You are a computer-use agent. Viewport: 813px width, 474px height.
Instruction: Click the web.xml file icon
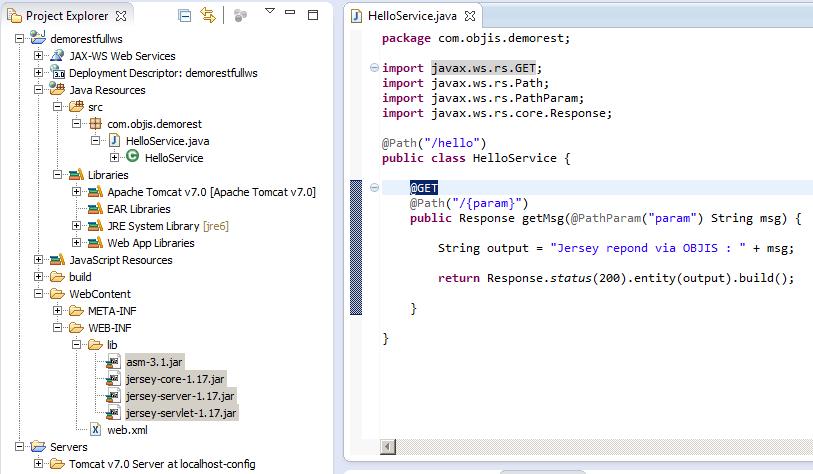[x=96, y=430]
